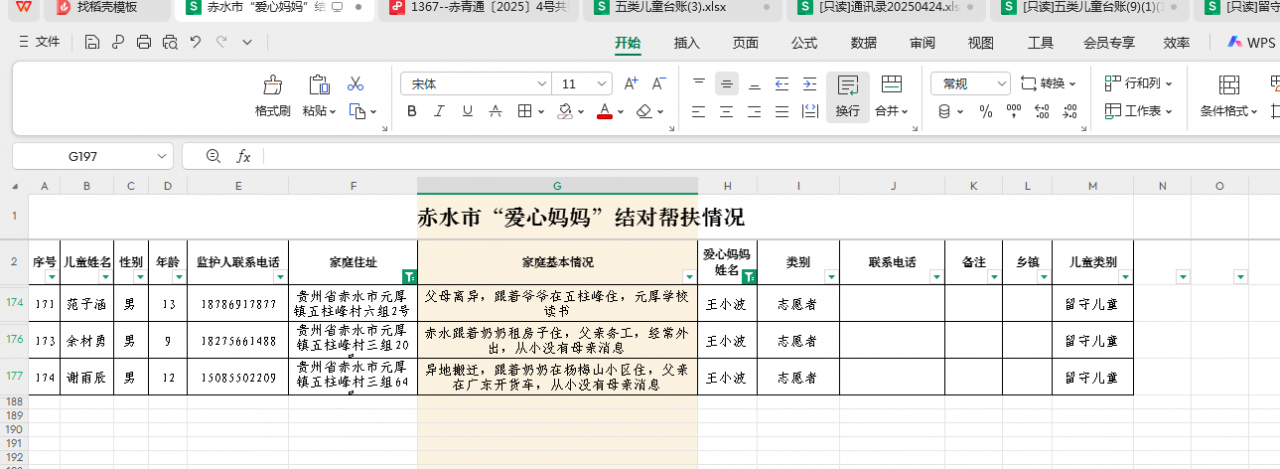Click the Undo arrow icon

(195, 43)
